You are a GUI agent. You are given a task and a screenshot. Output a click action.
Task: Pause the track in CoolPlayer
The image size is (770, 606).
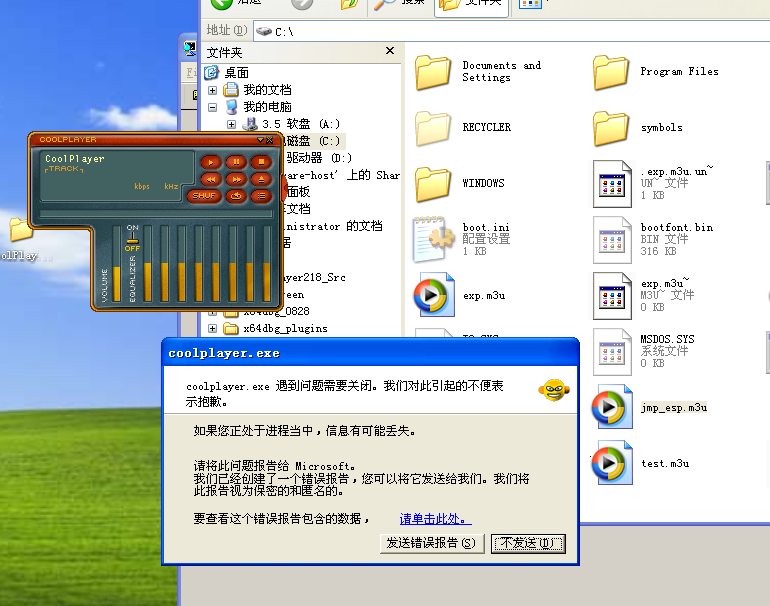click(x=236, y=162)
